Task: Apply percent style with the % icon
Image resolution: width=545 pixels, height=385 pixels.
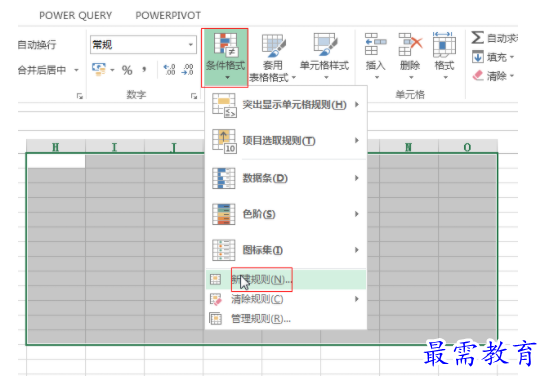Action: tap(127, 71)
